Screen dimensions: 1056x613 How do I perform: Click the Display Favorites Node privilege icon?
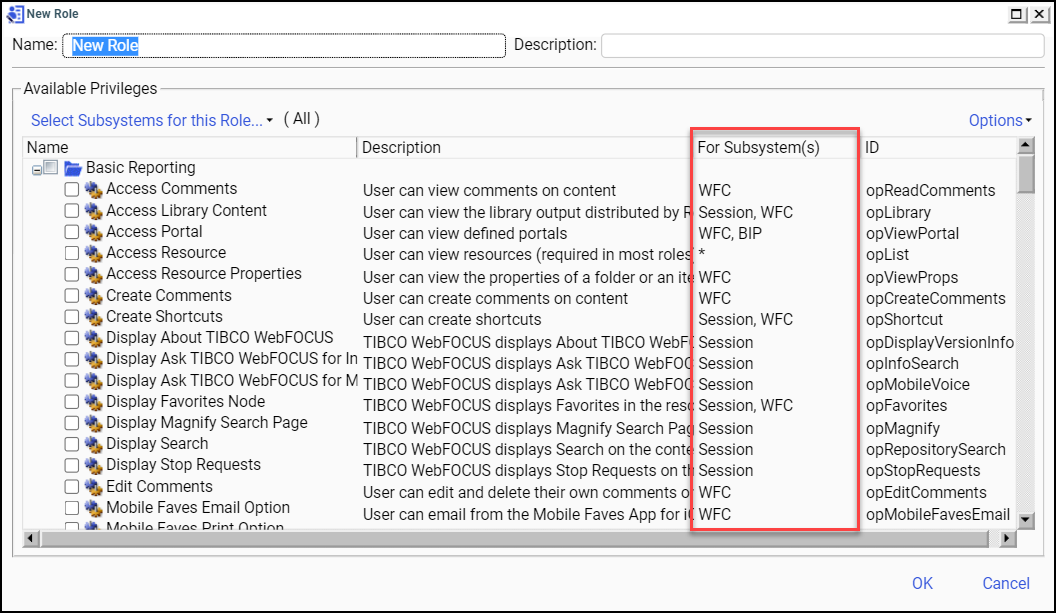(92, 401)
